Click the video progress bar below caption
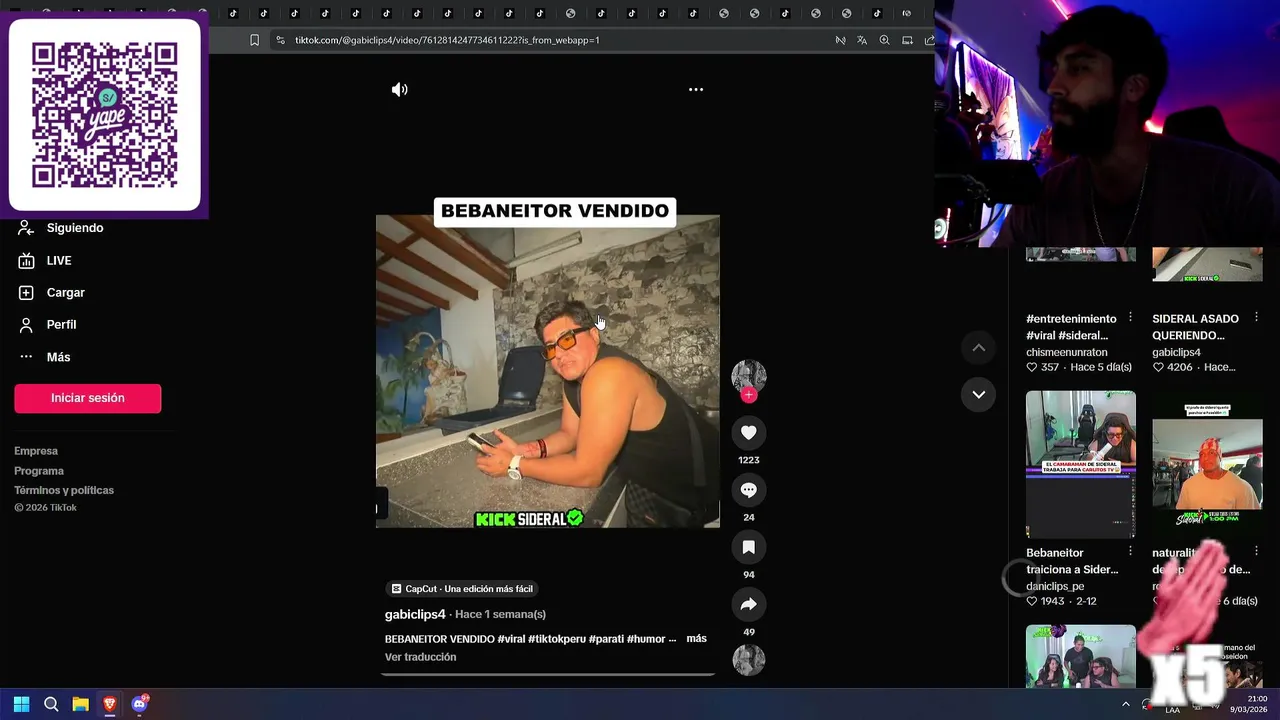This screenshot has width=1280, height=720. click(548, 674)
